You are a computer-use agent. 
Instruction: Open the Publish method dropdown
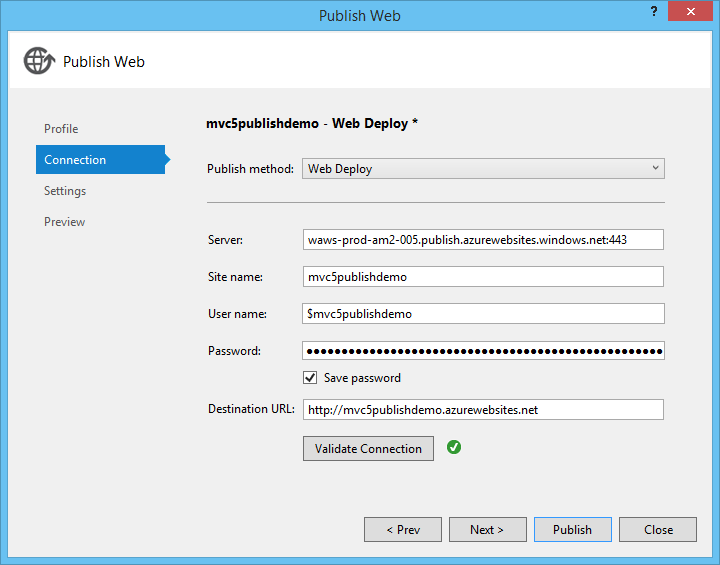[483, 169]
